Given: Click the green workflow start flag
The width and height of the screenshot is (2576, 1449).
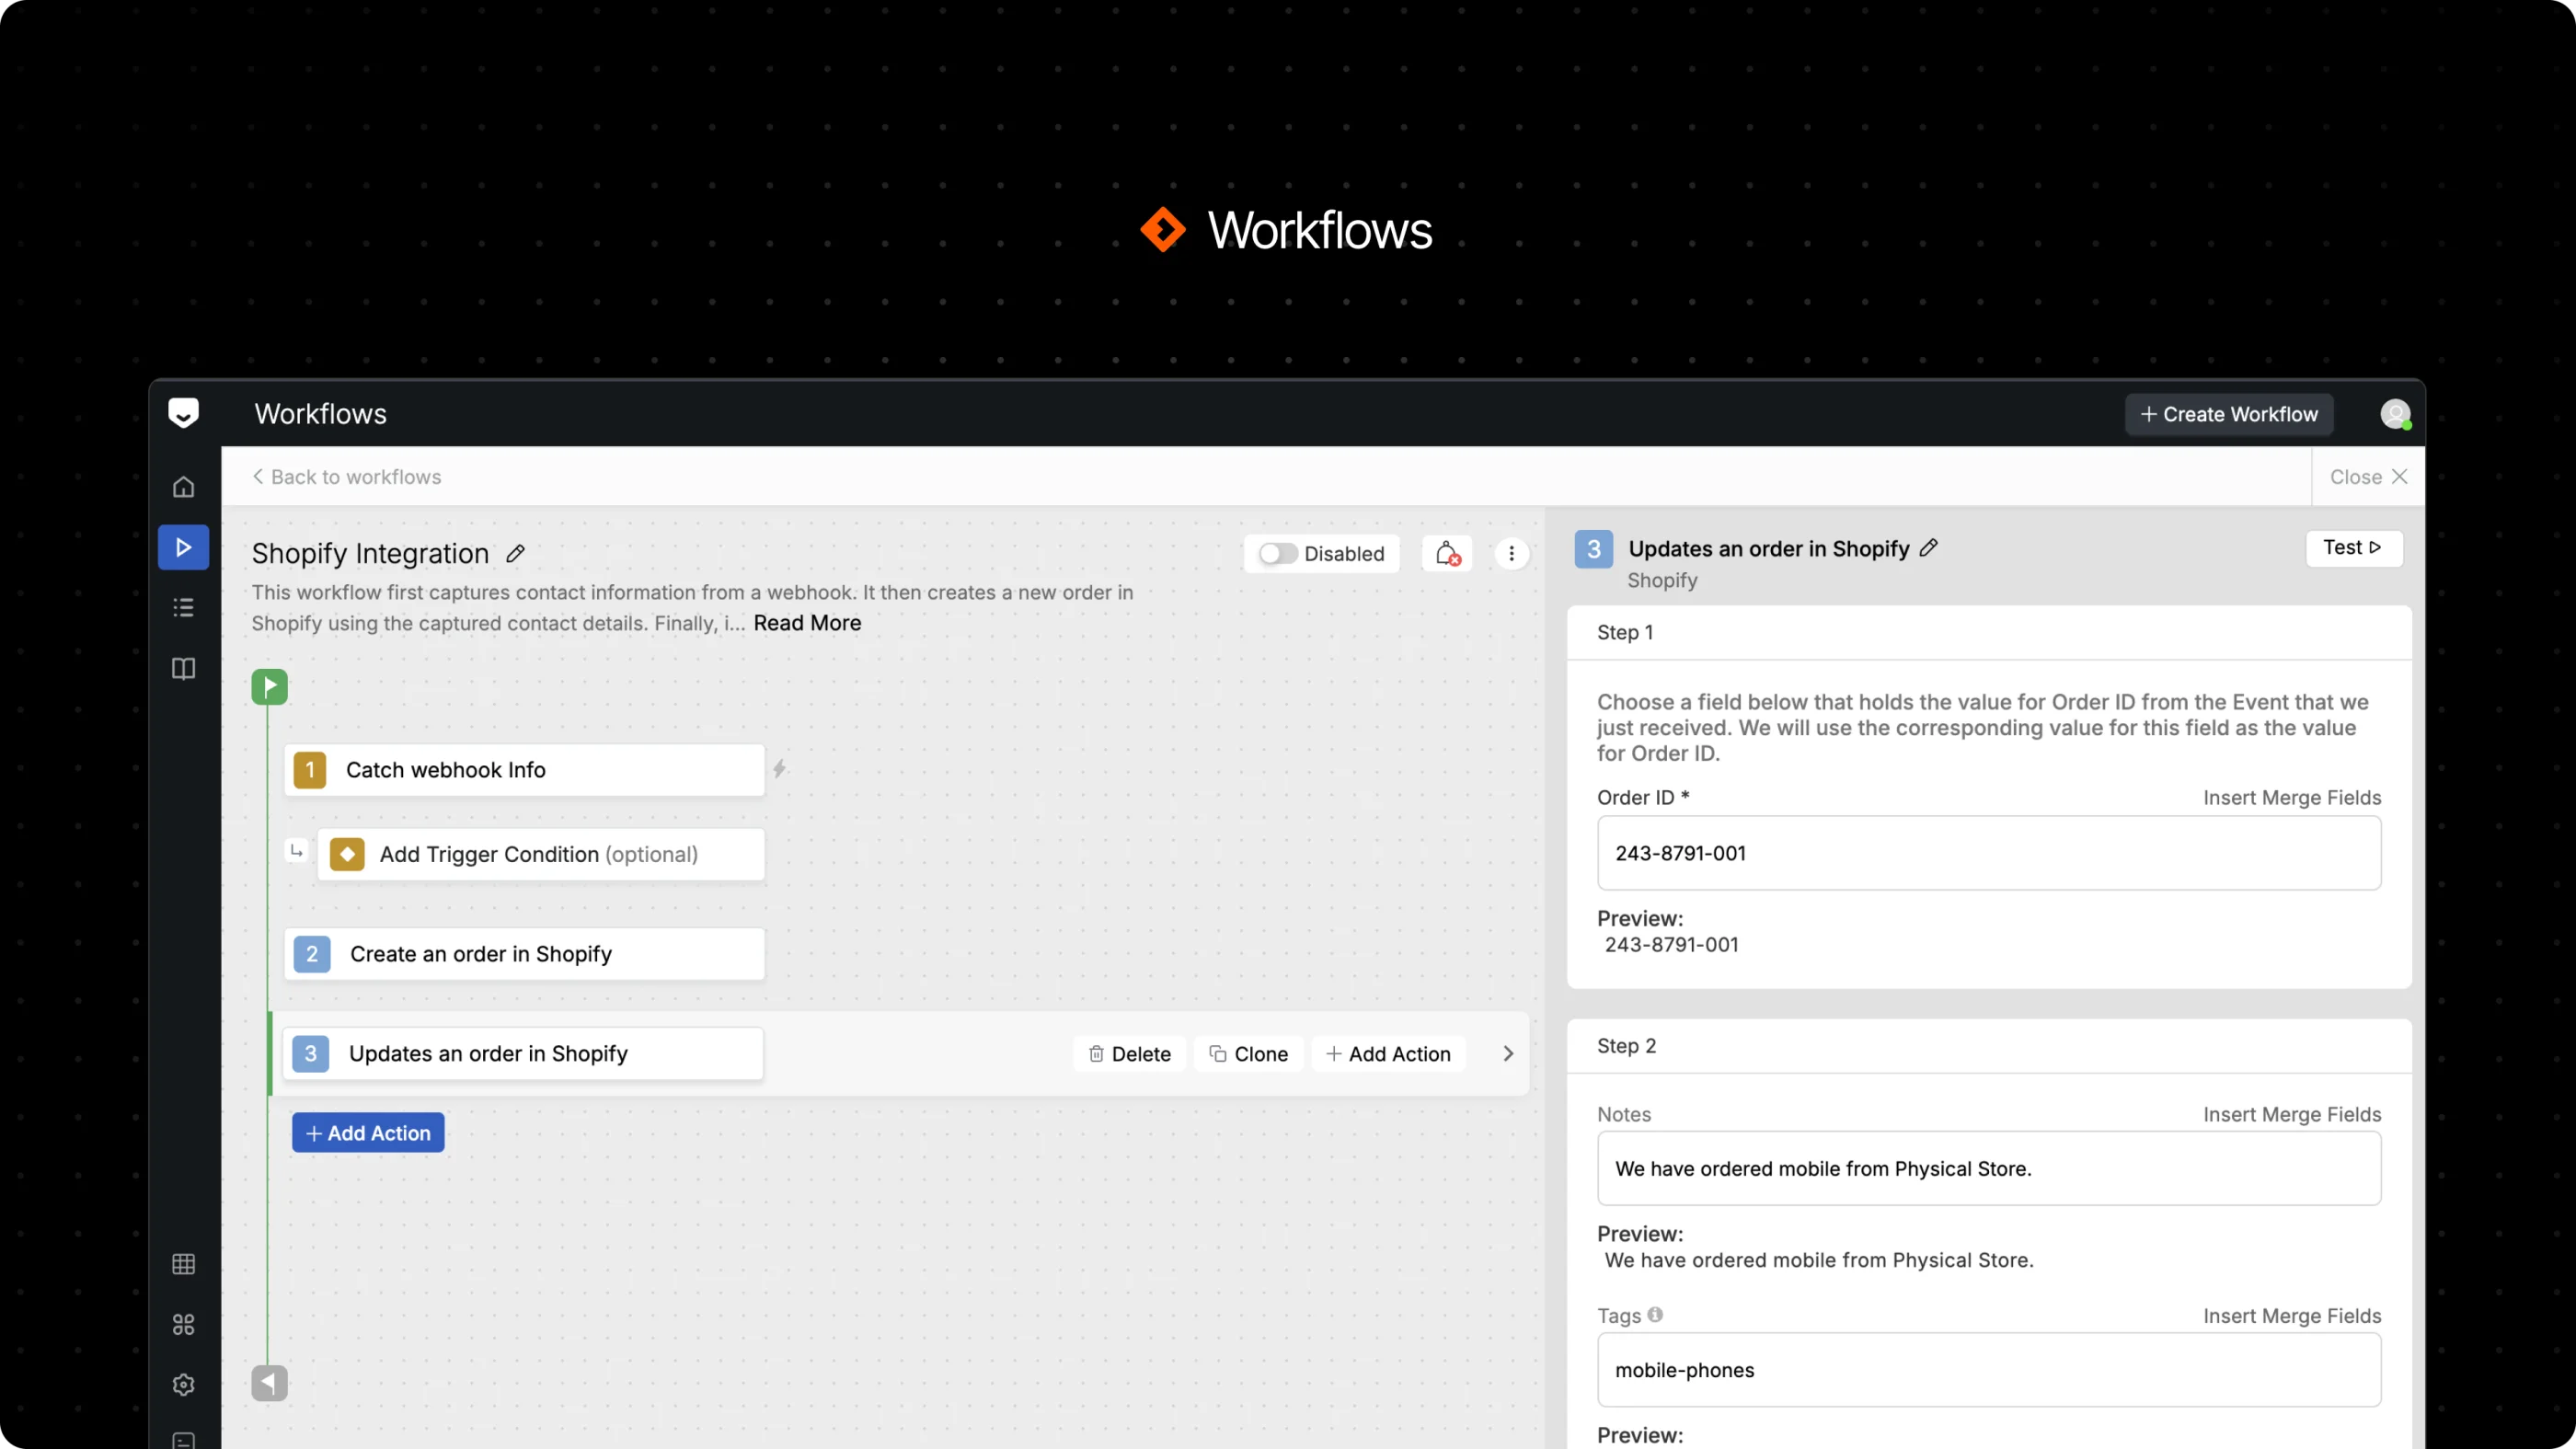Looking at the screenshot, I should [269, 687].
